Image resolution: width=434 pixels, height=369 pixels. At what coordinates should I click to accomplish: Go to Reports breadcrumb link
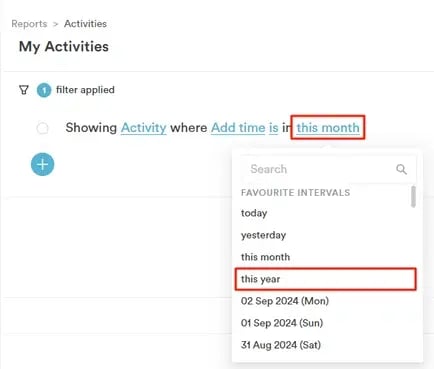(x=29, y=24)
